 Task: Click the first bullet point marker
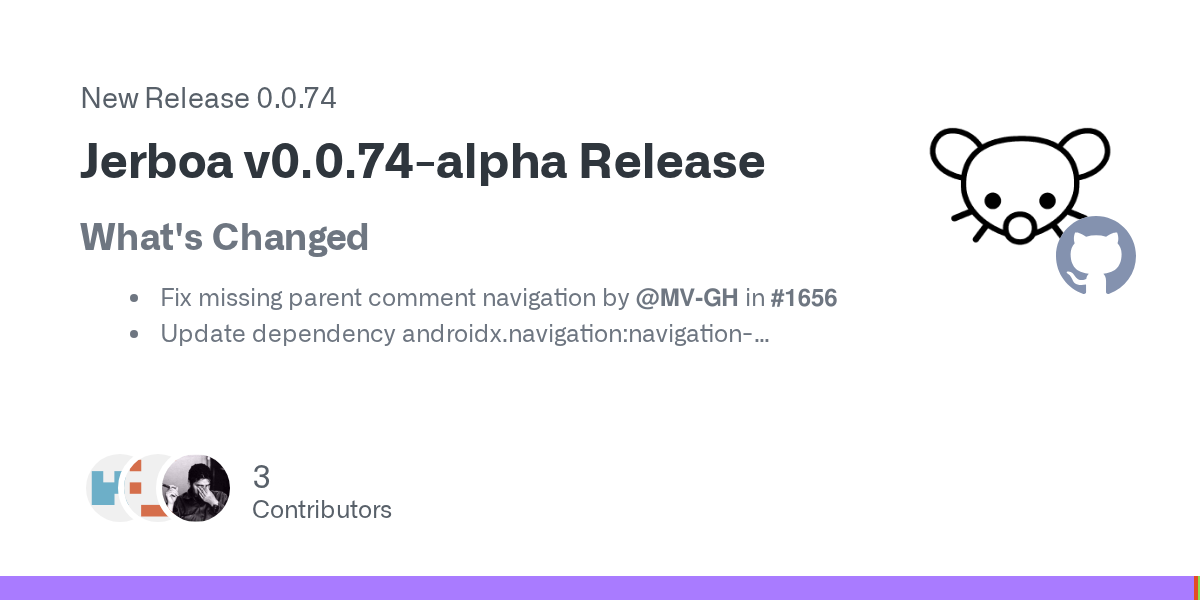(133, 298)
